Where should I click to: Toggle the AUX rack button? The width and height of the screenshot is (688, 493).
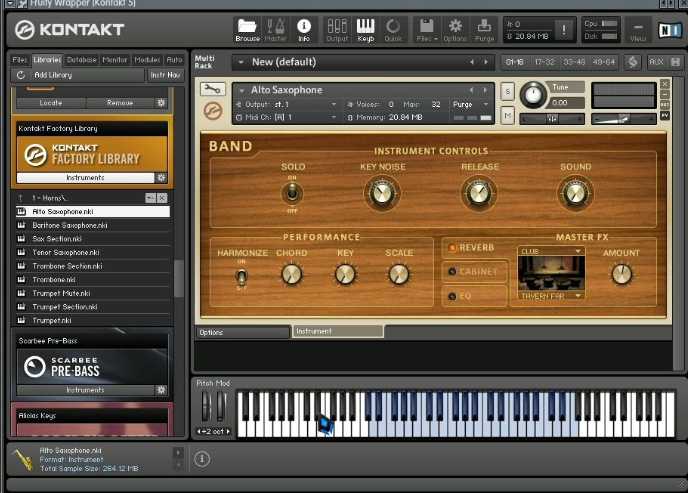click(x=656, y=62)
